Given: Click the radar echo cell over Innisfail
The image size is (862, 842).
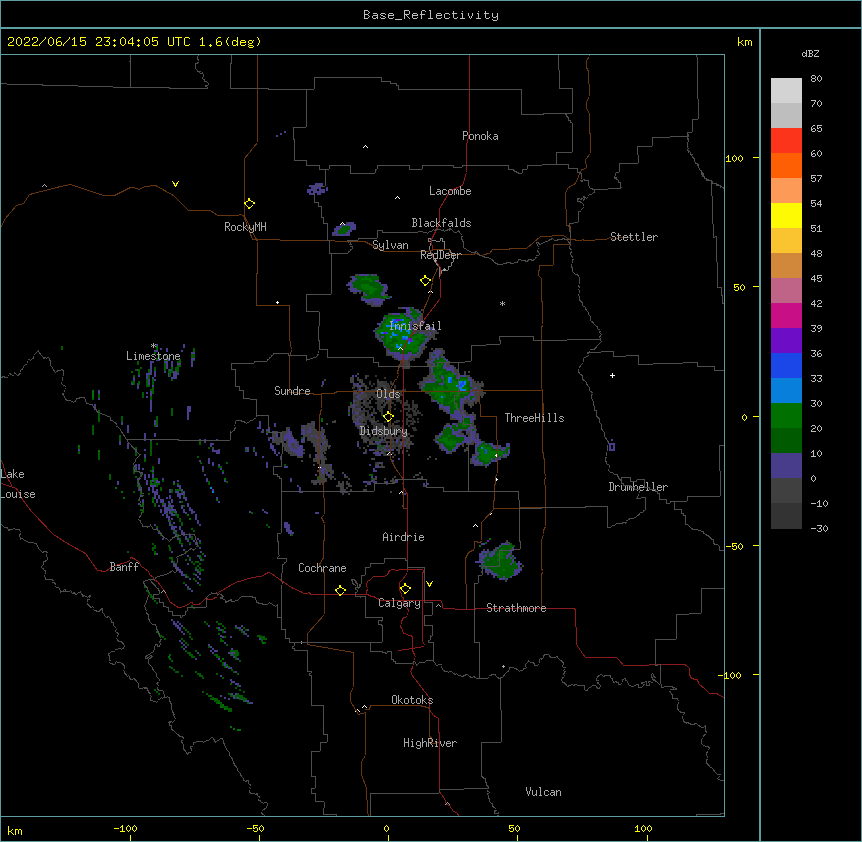Looking at the screenshot, I should 402,334.
